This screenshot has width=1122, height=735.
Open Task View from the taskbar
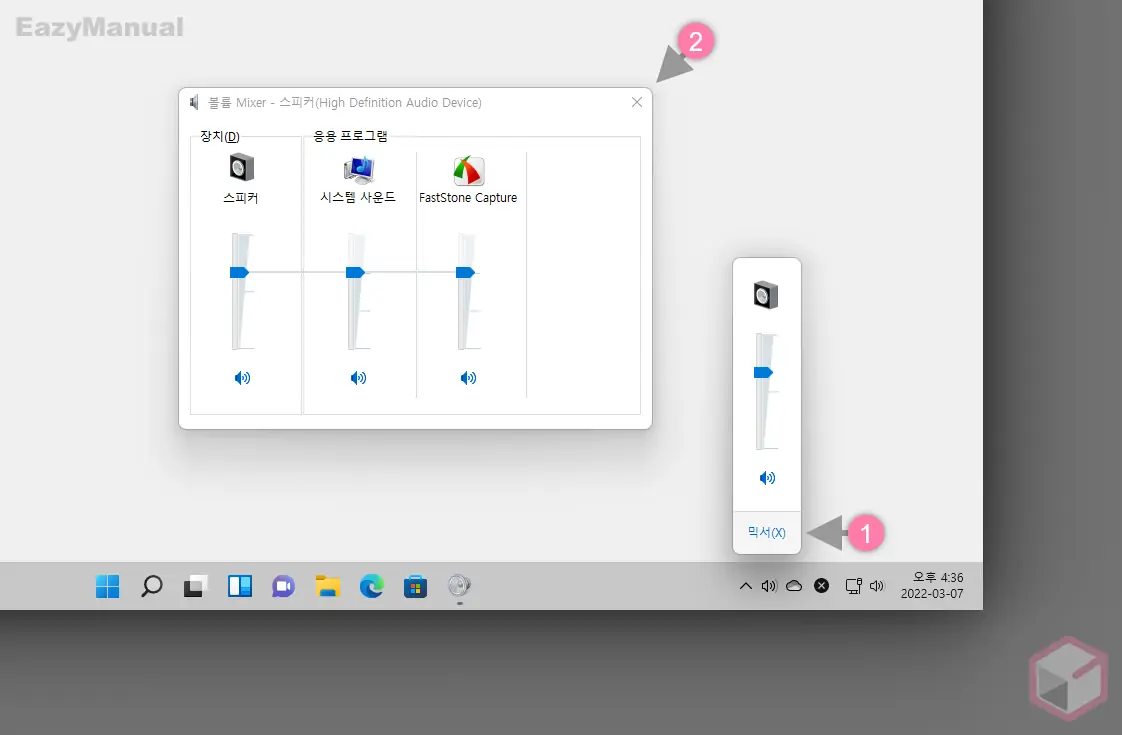[195, 586]
